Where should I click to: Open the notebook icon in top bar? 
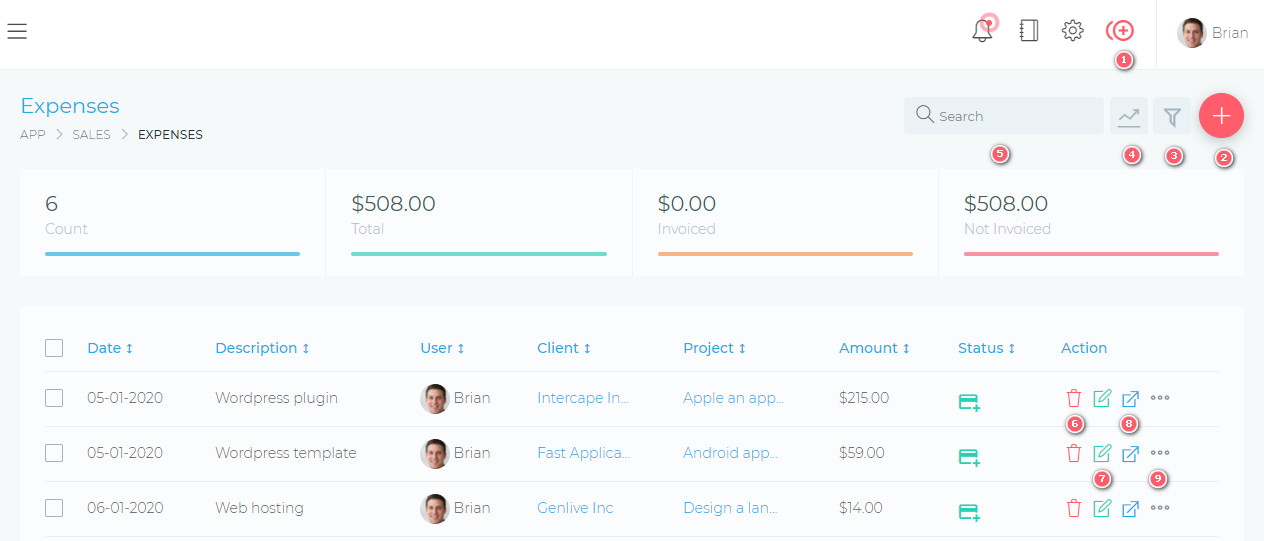pyautogui.click(x=1028, y=31)
